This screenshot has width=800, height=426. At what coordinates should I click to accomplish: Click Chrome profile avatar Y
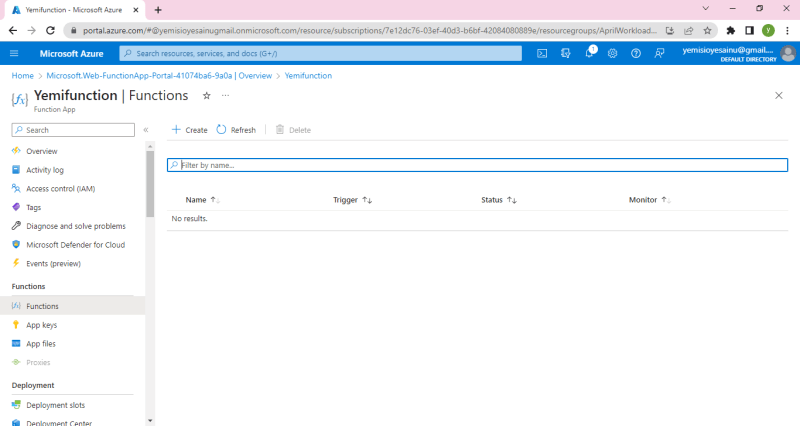click(x=768, y=31)
